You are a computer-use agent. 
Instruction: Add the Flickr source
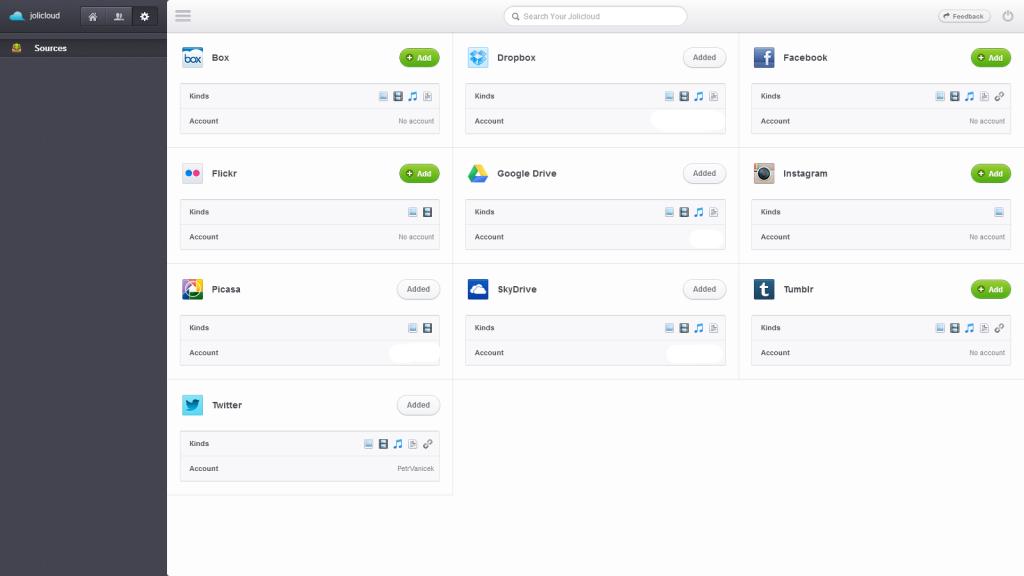[419, 173]
